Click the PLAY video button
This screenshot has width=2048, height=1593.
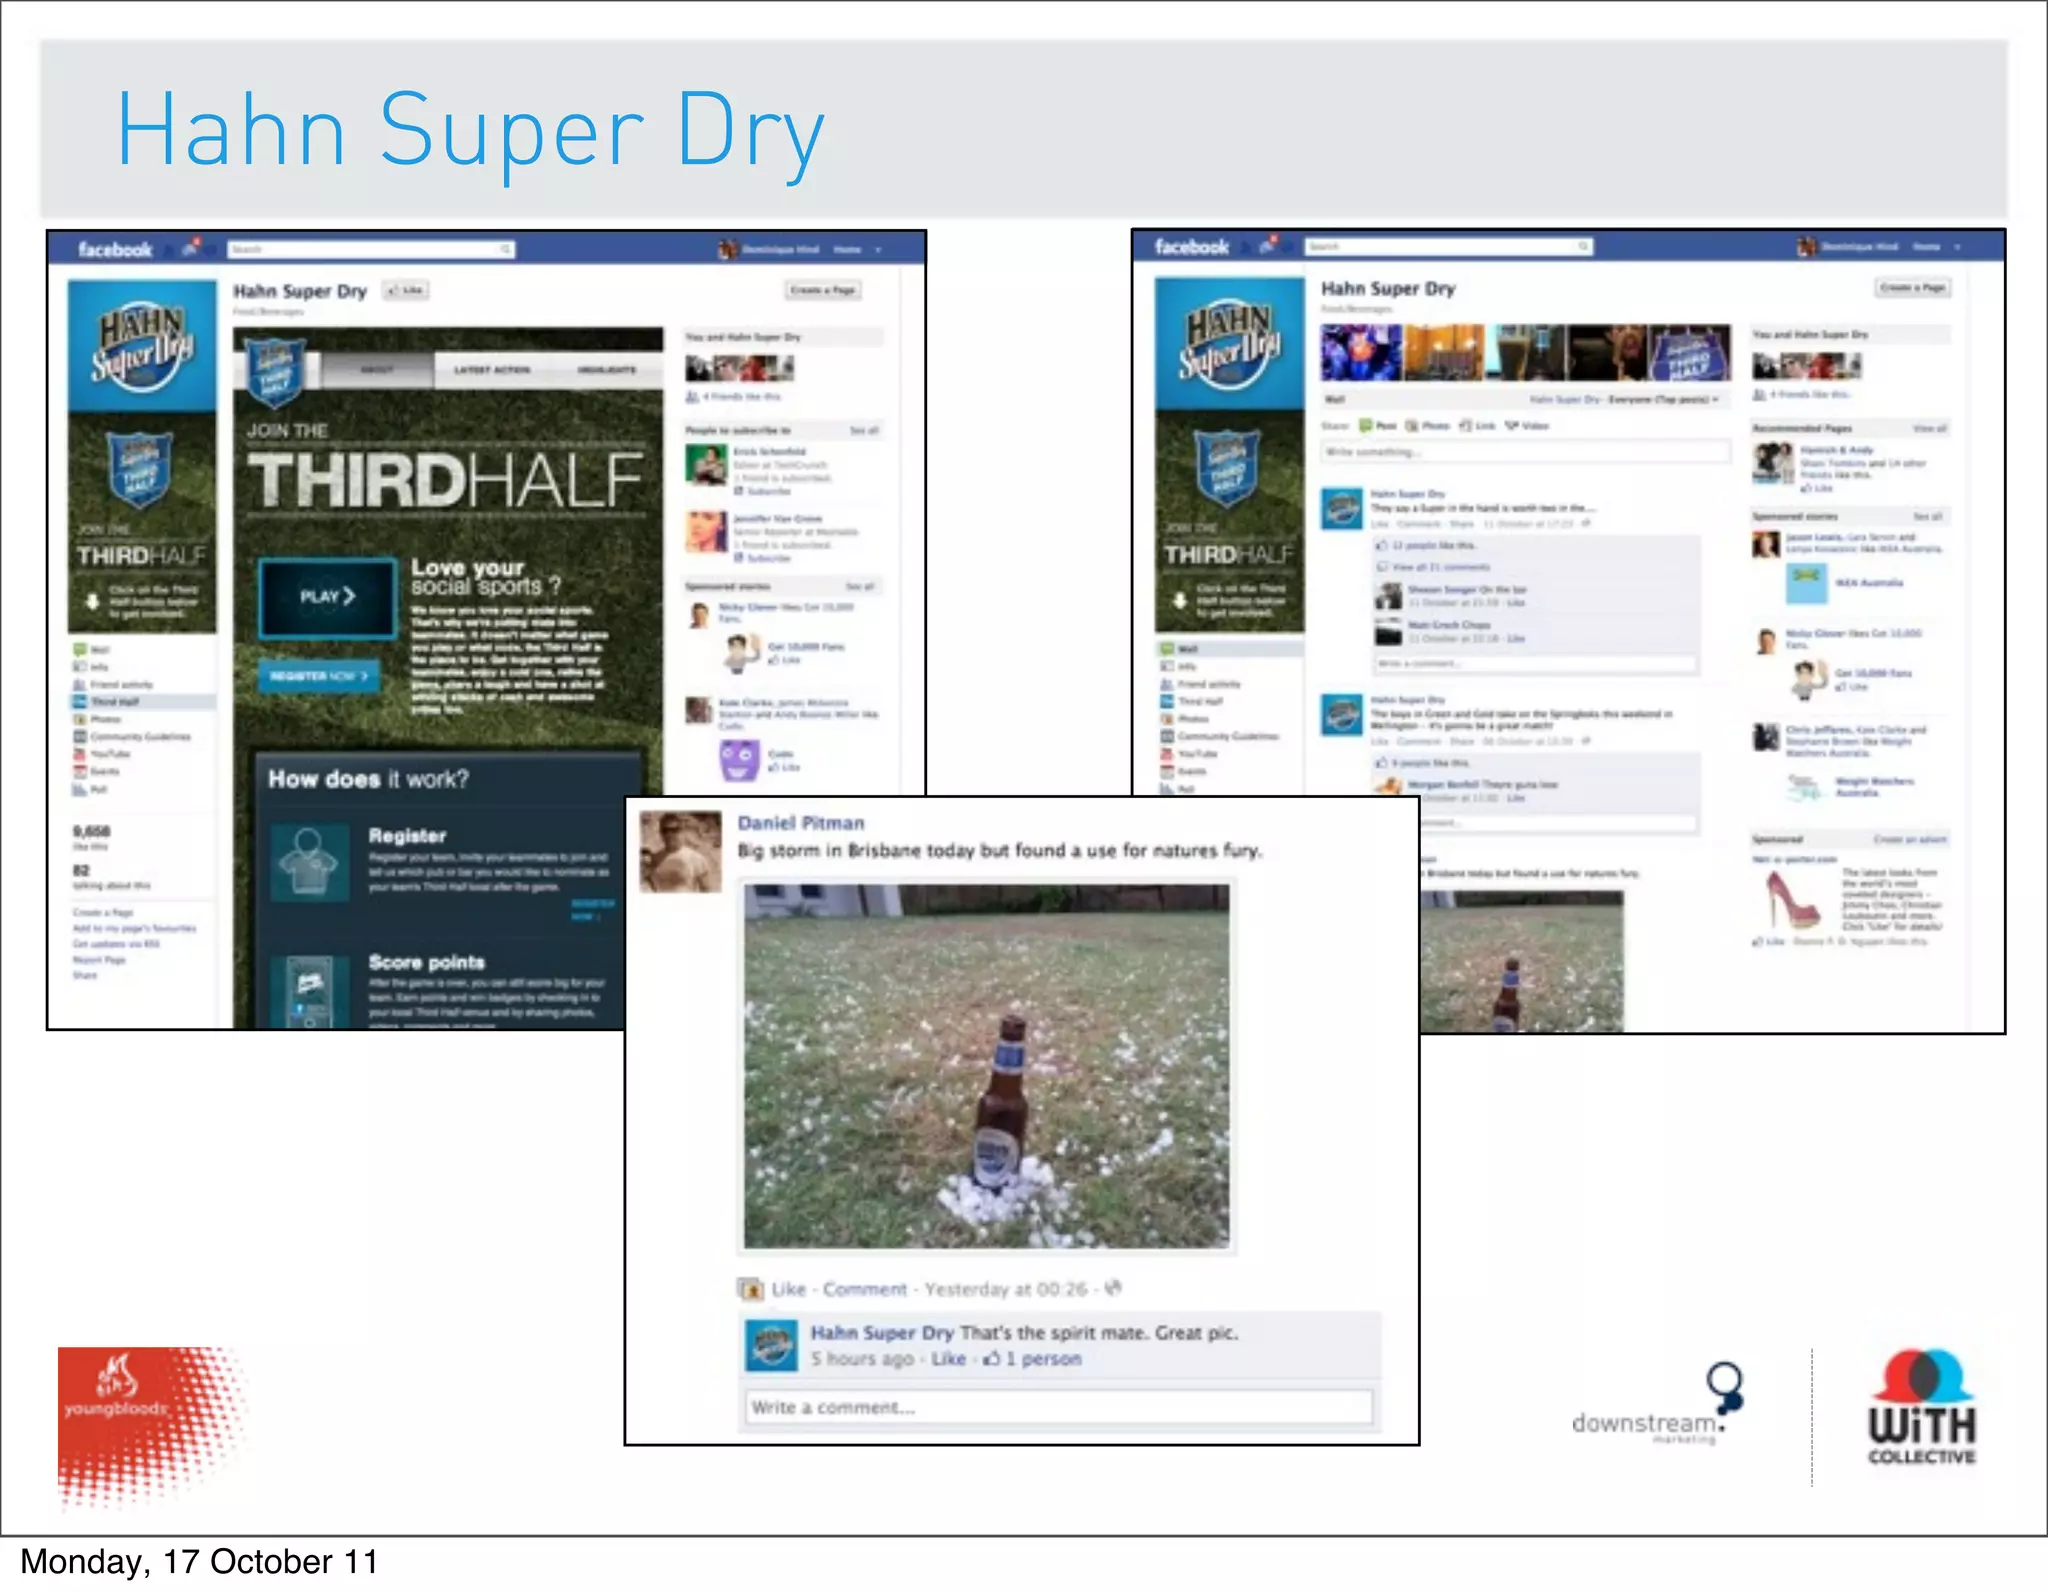328,597
